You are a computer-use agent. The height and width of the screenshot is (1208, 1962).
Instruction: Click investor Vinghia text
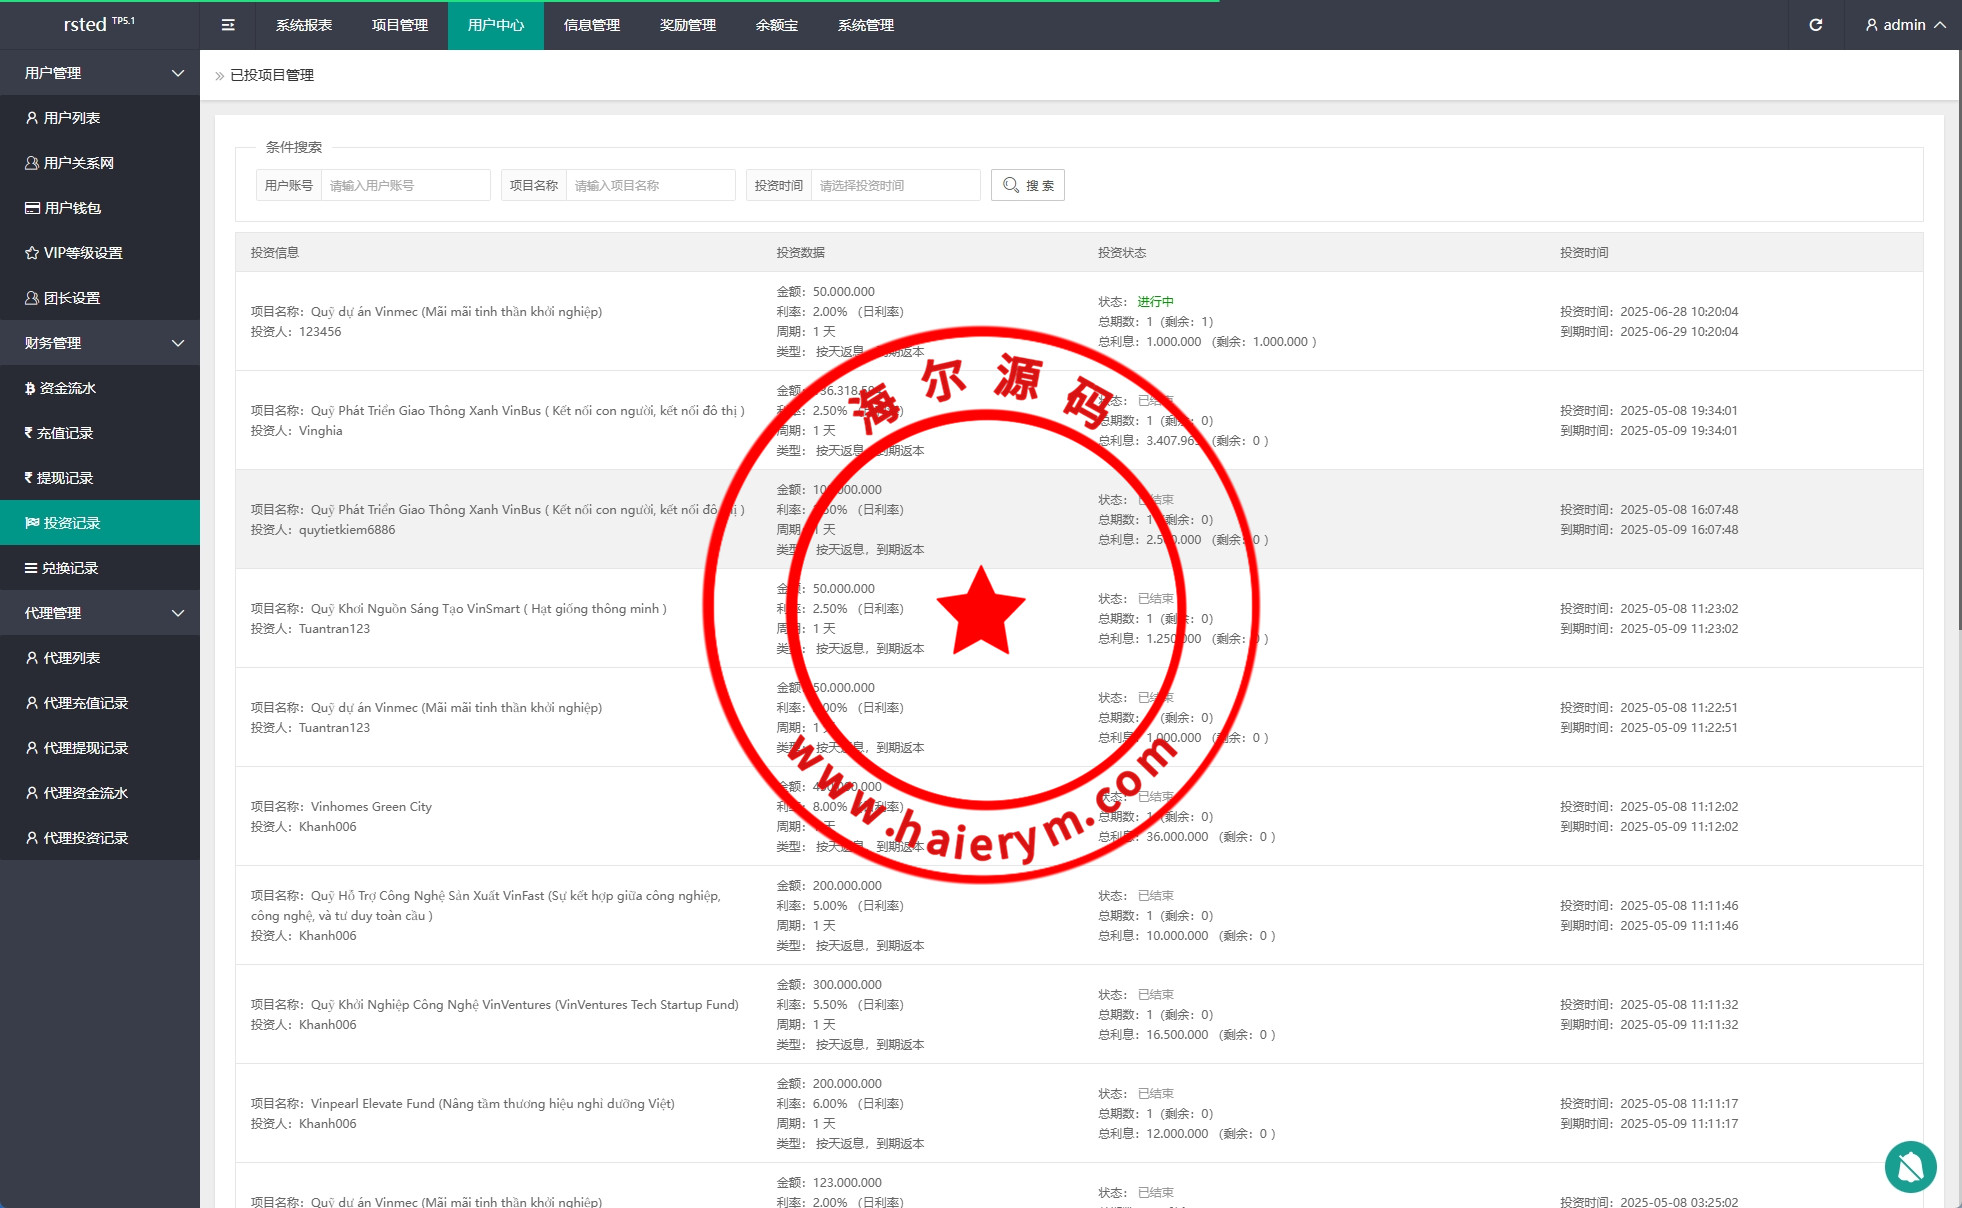320,431
